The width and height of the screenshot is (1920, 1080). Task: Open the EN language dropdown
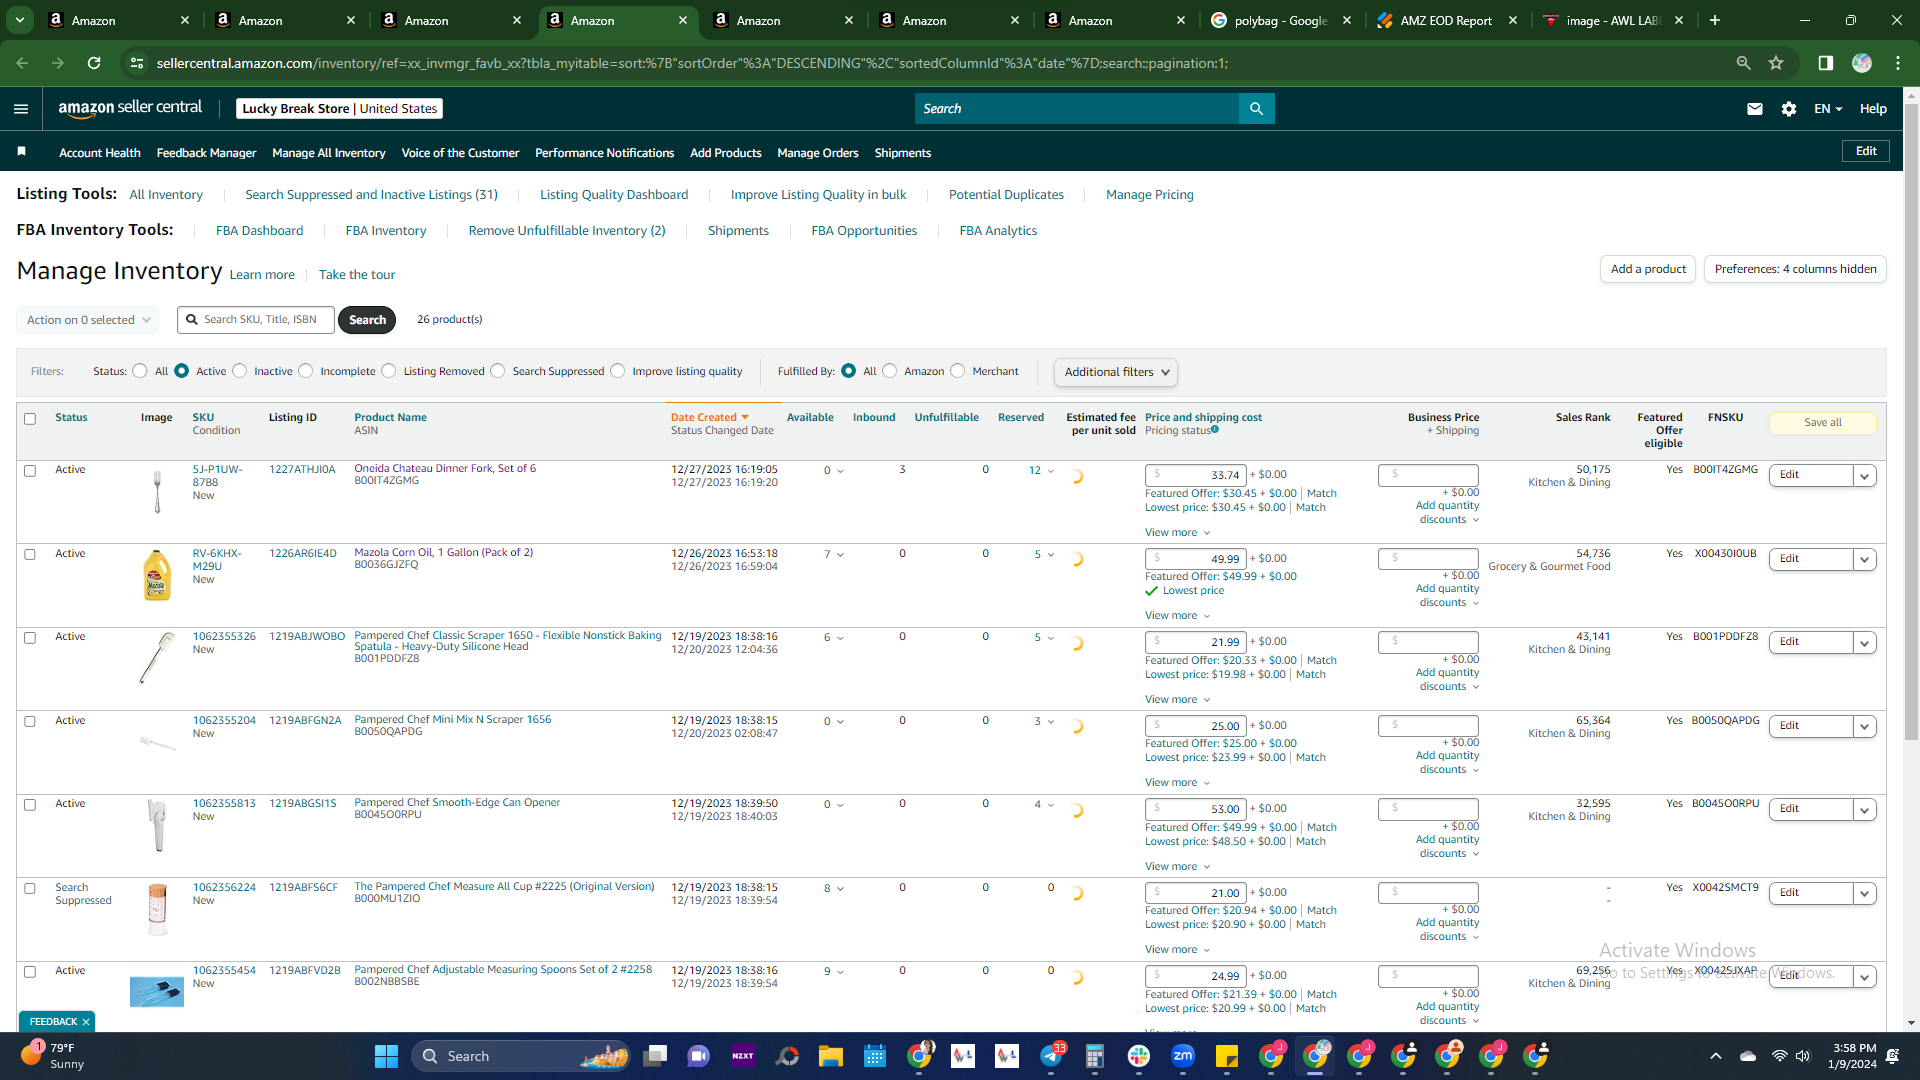[1828, 109]
